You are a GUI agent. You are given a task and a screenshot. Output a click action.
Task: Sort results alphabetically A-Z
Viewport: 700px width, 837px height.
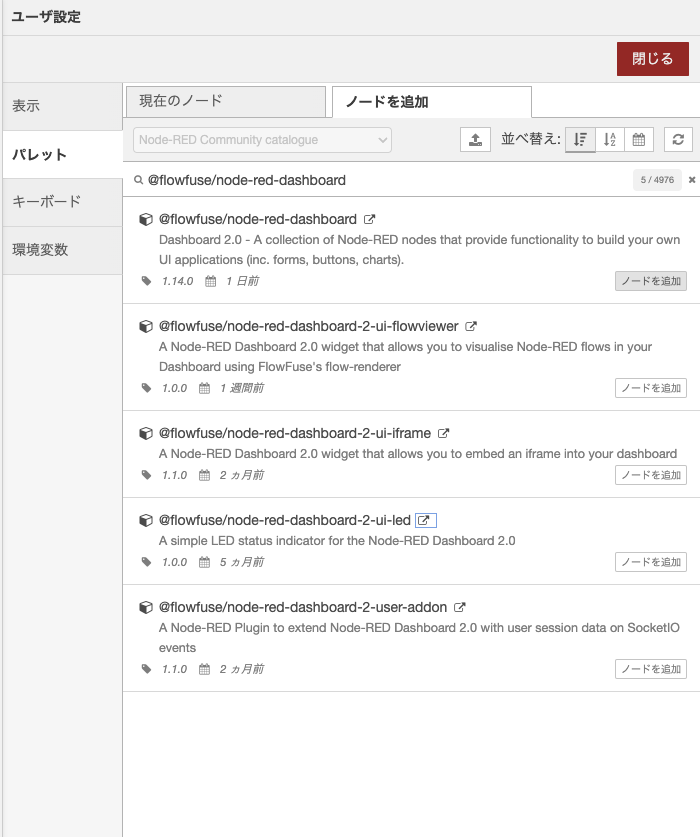[x=610, y=140]
